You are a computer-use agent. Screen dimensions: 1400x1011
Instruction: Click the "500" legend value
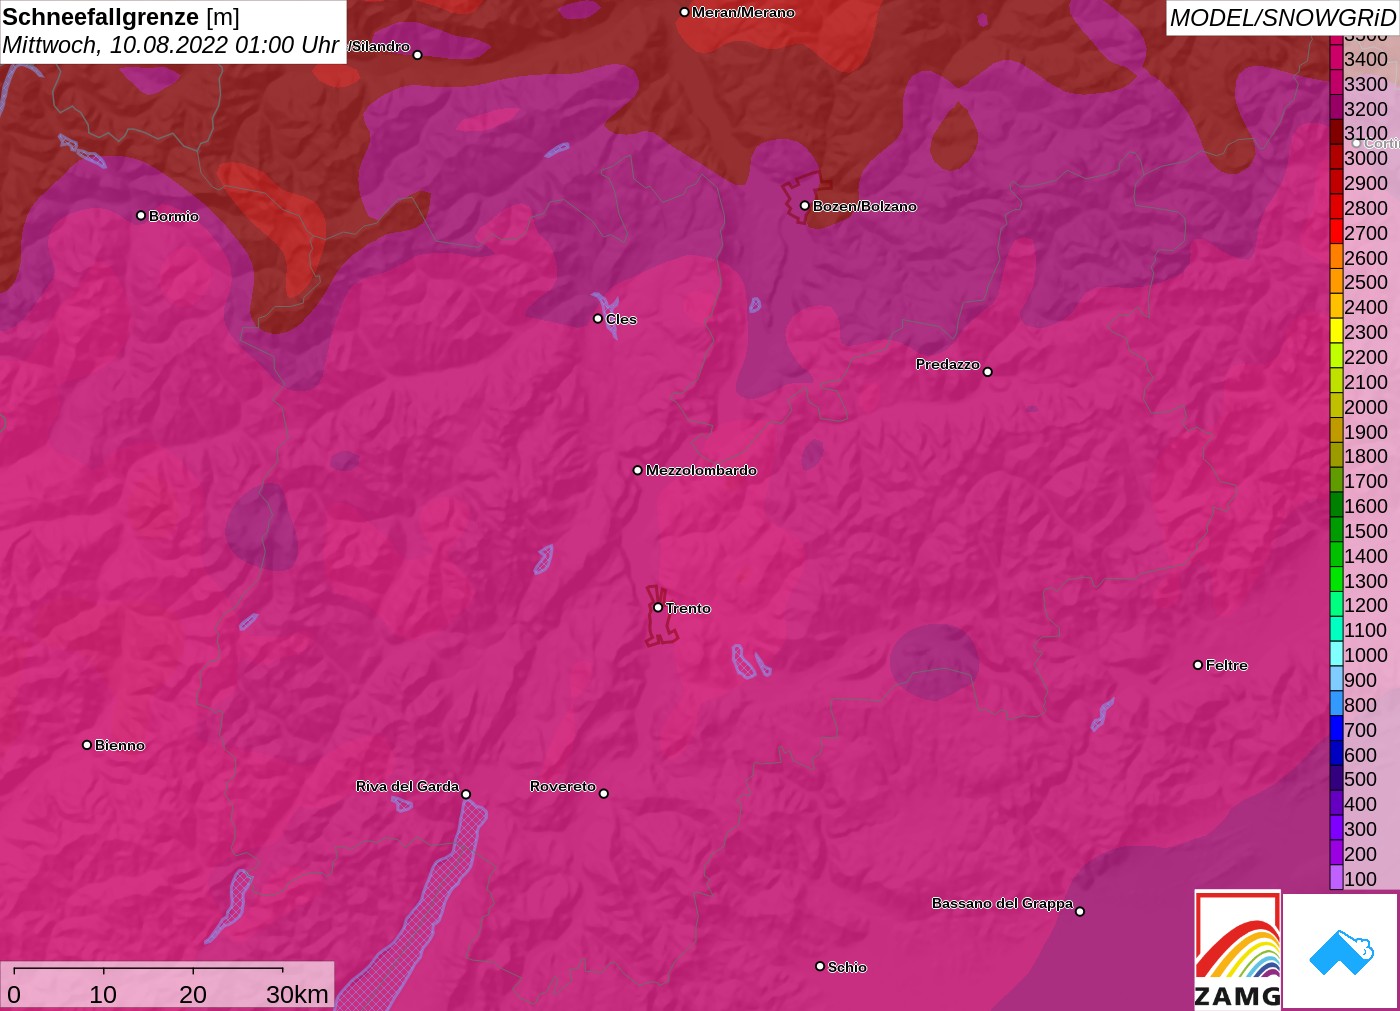[x=1360, y=779]
